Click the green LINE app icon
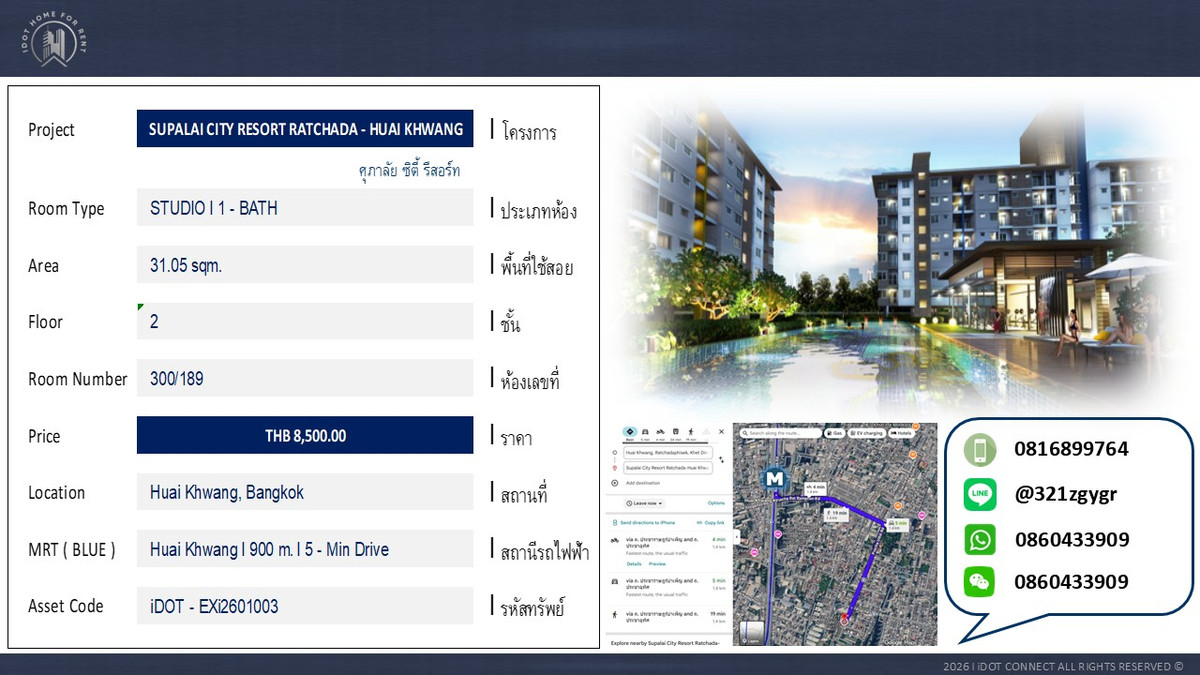Image resolution: width=1200 pixels, height=675 pixels. (980, 494)
